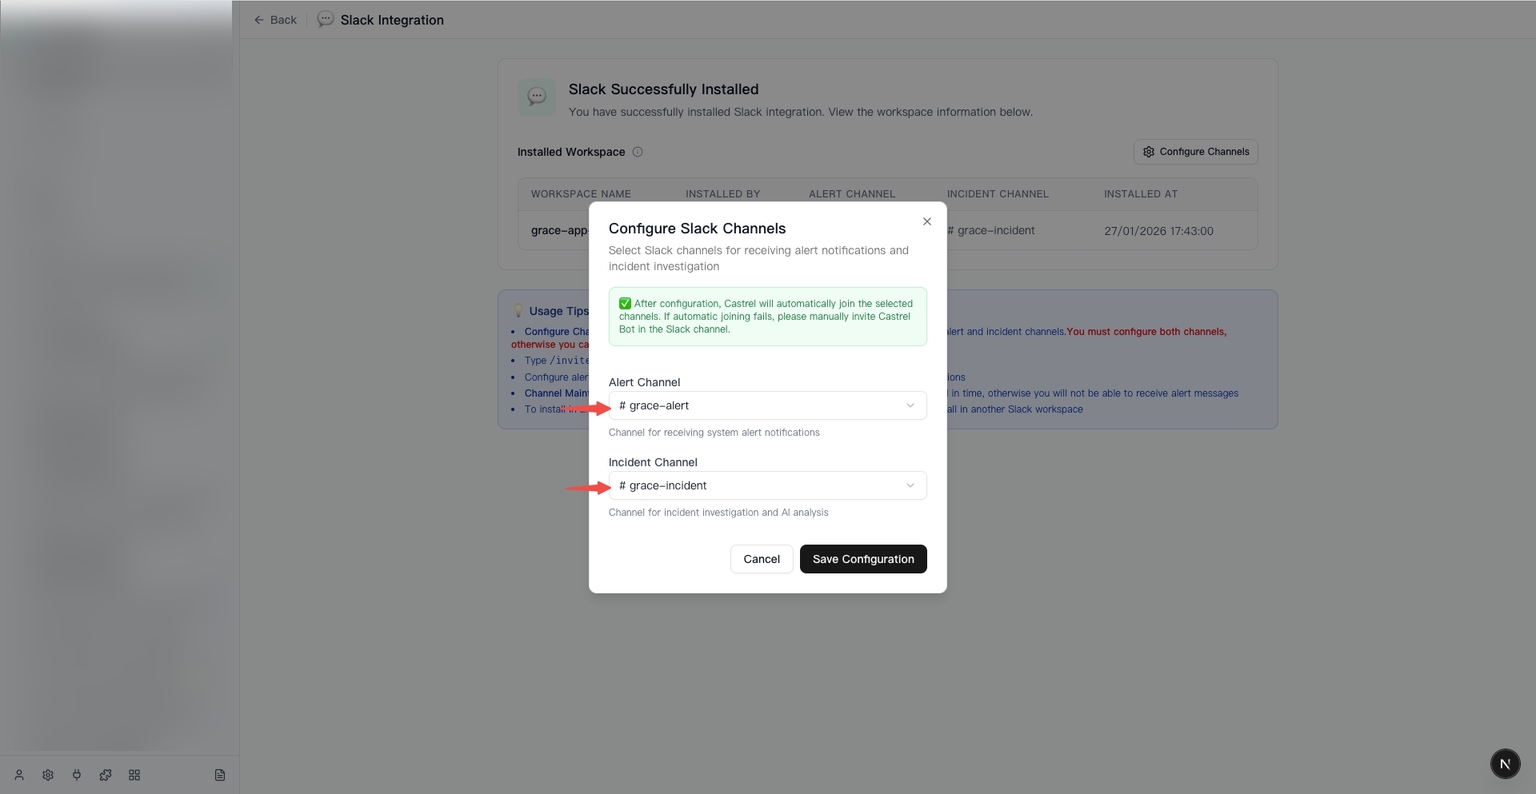1536x794 pixels.
Task: Dismiss the Configure Slack Channels dialog
Action: tap(926, 221)
